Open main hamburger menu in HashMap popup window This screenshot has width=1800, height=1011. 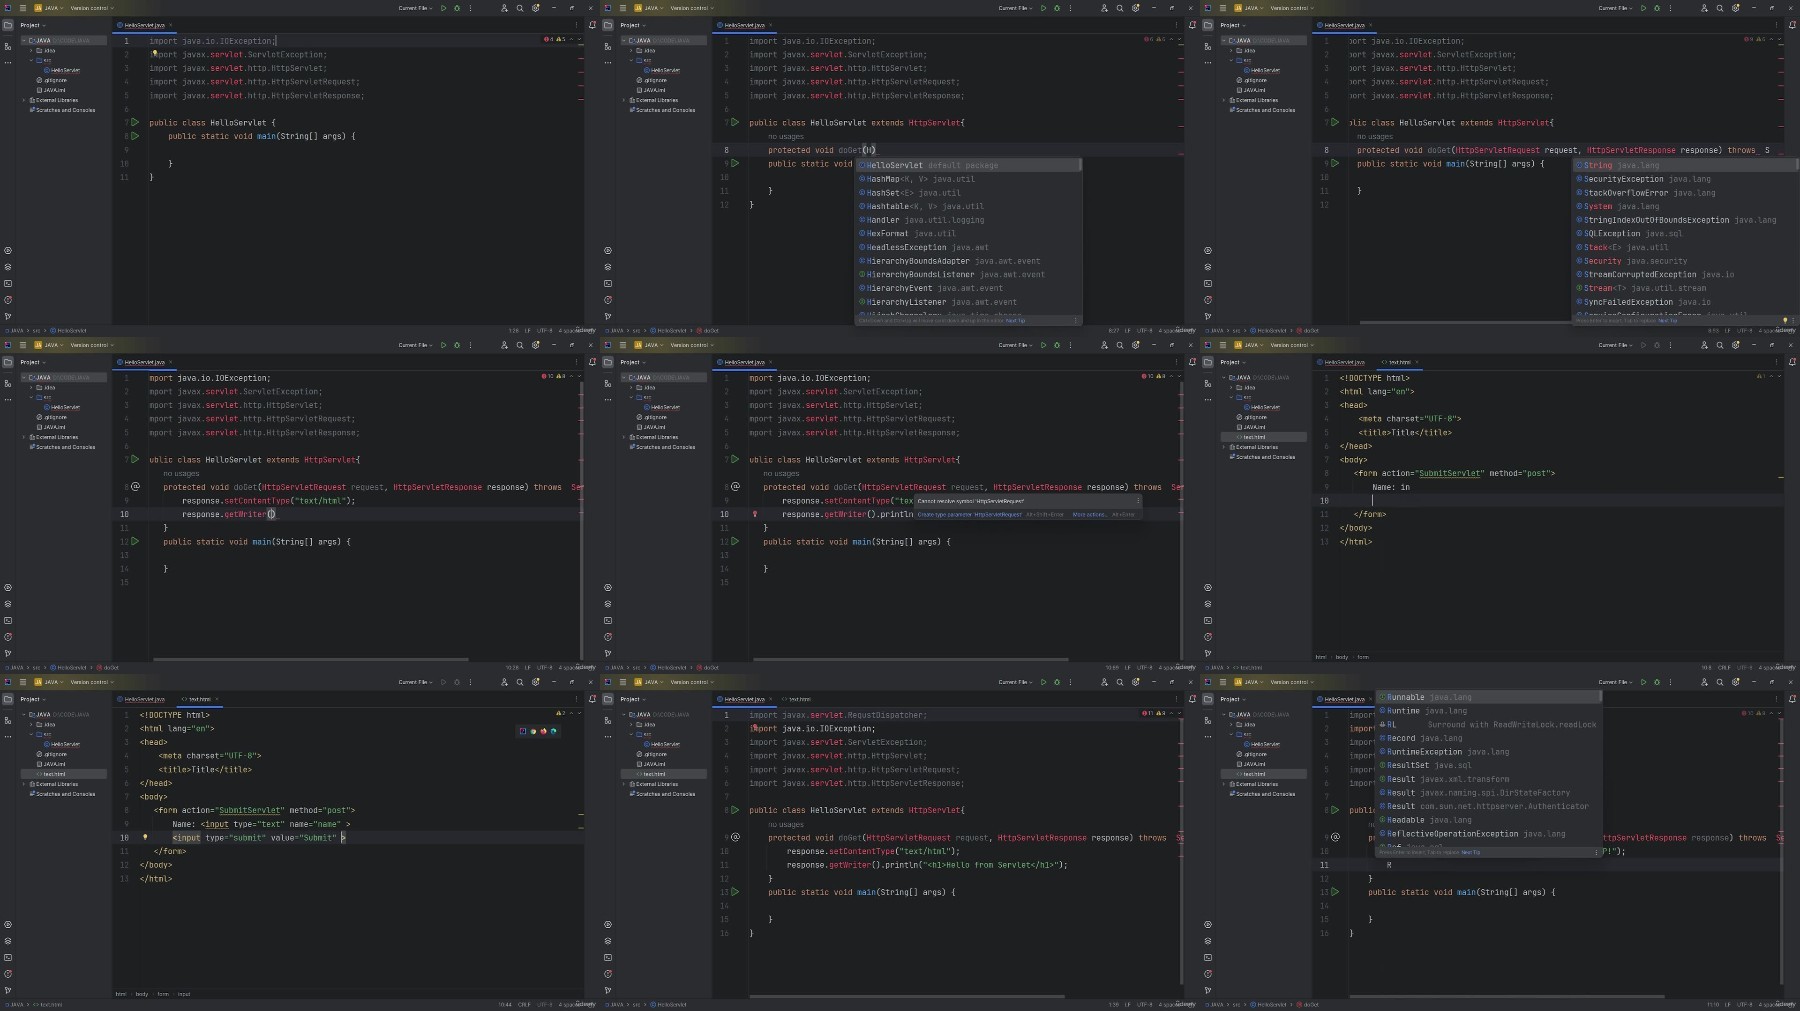tap(623, 8)
